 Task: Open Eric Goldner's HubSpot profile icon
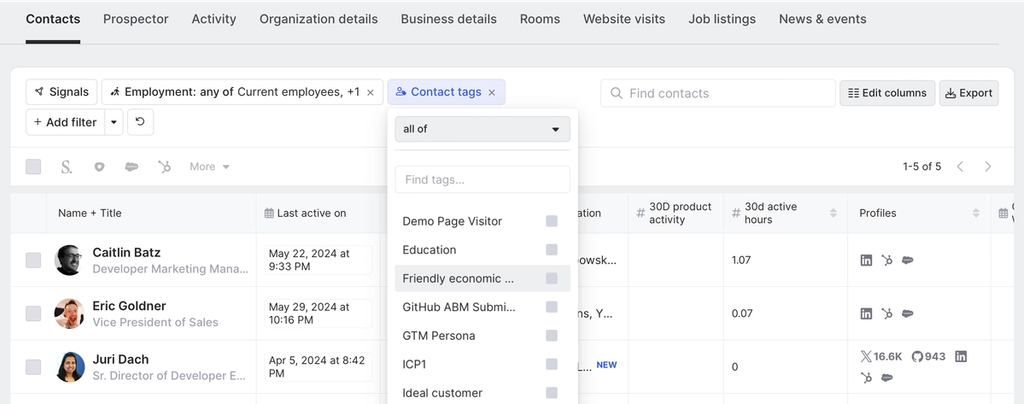pyautogui.click(x=887, y=313)
